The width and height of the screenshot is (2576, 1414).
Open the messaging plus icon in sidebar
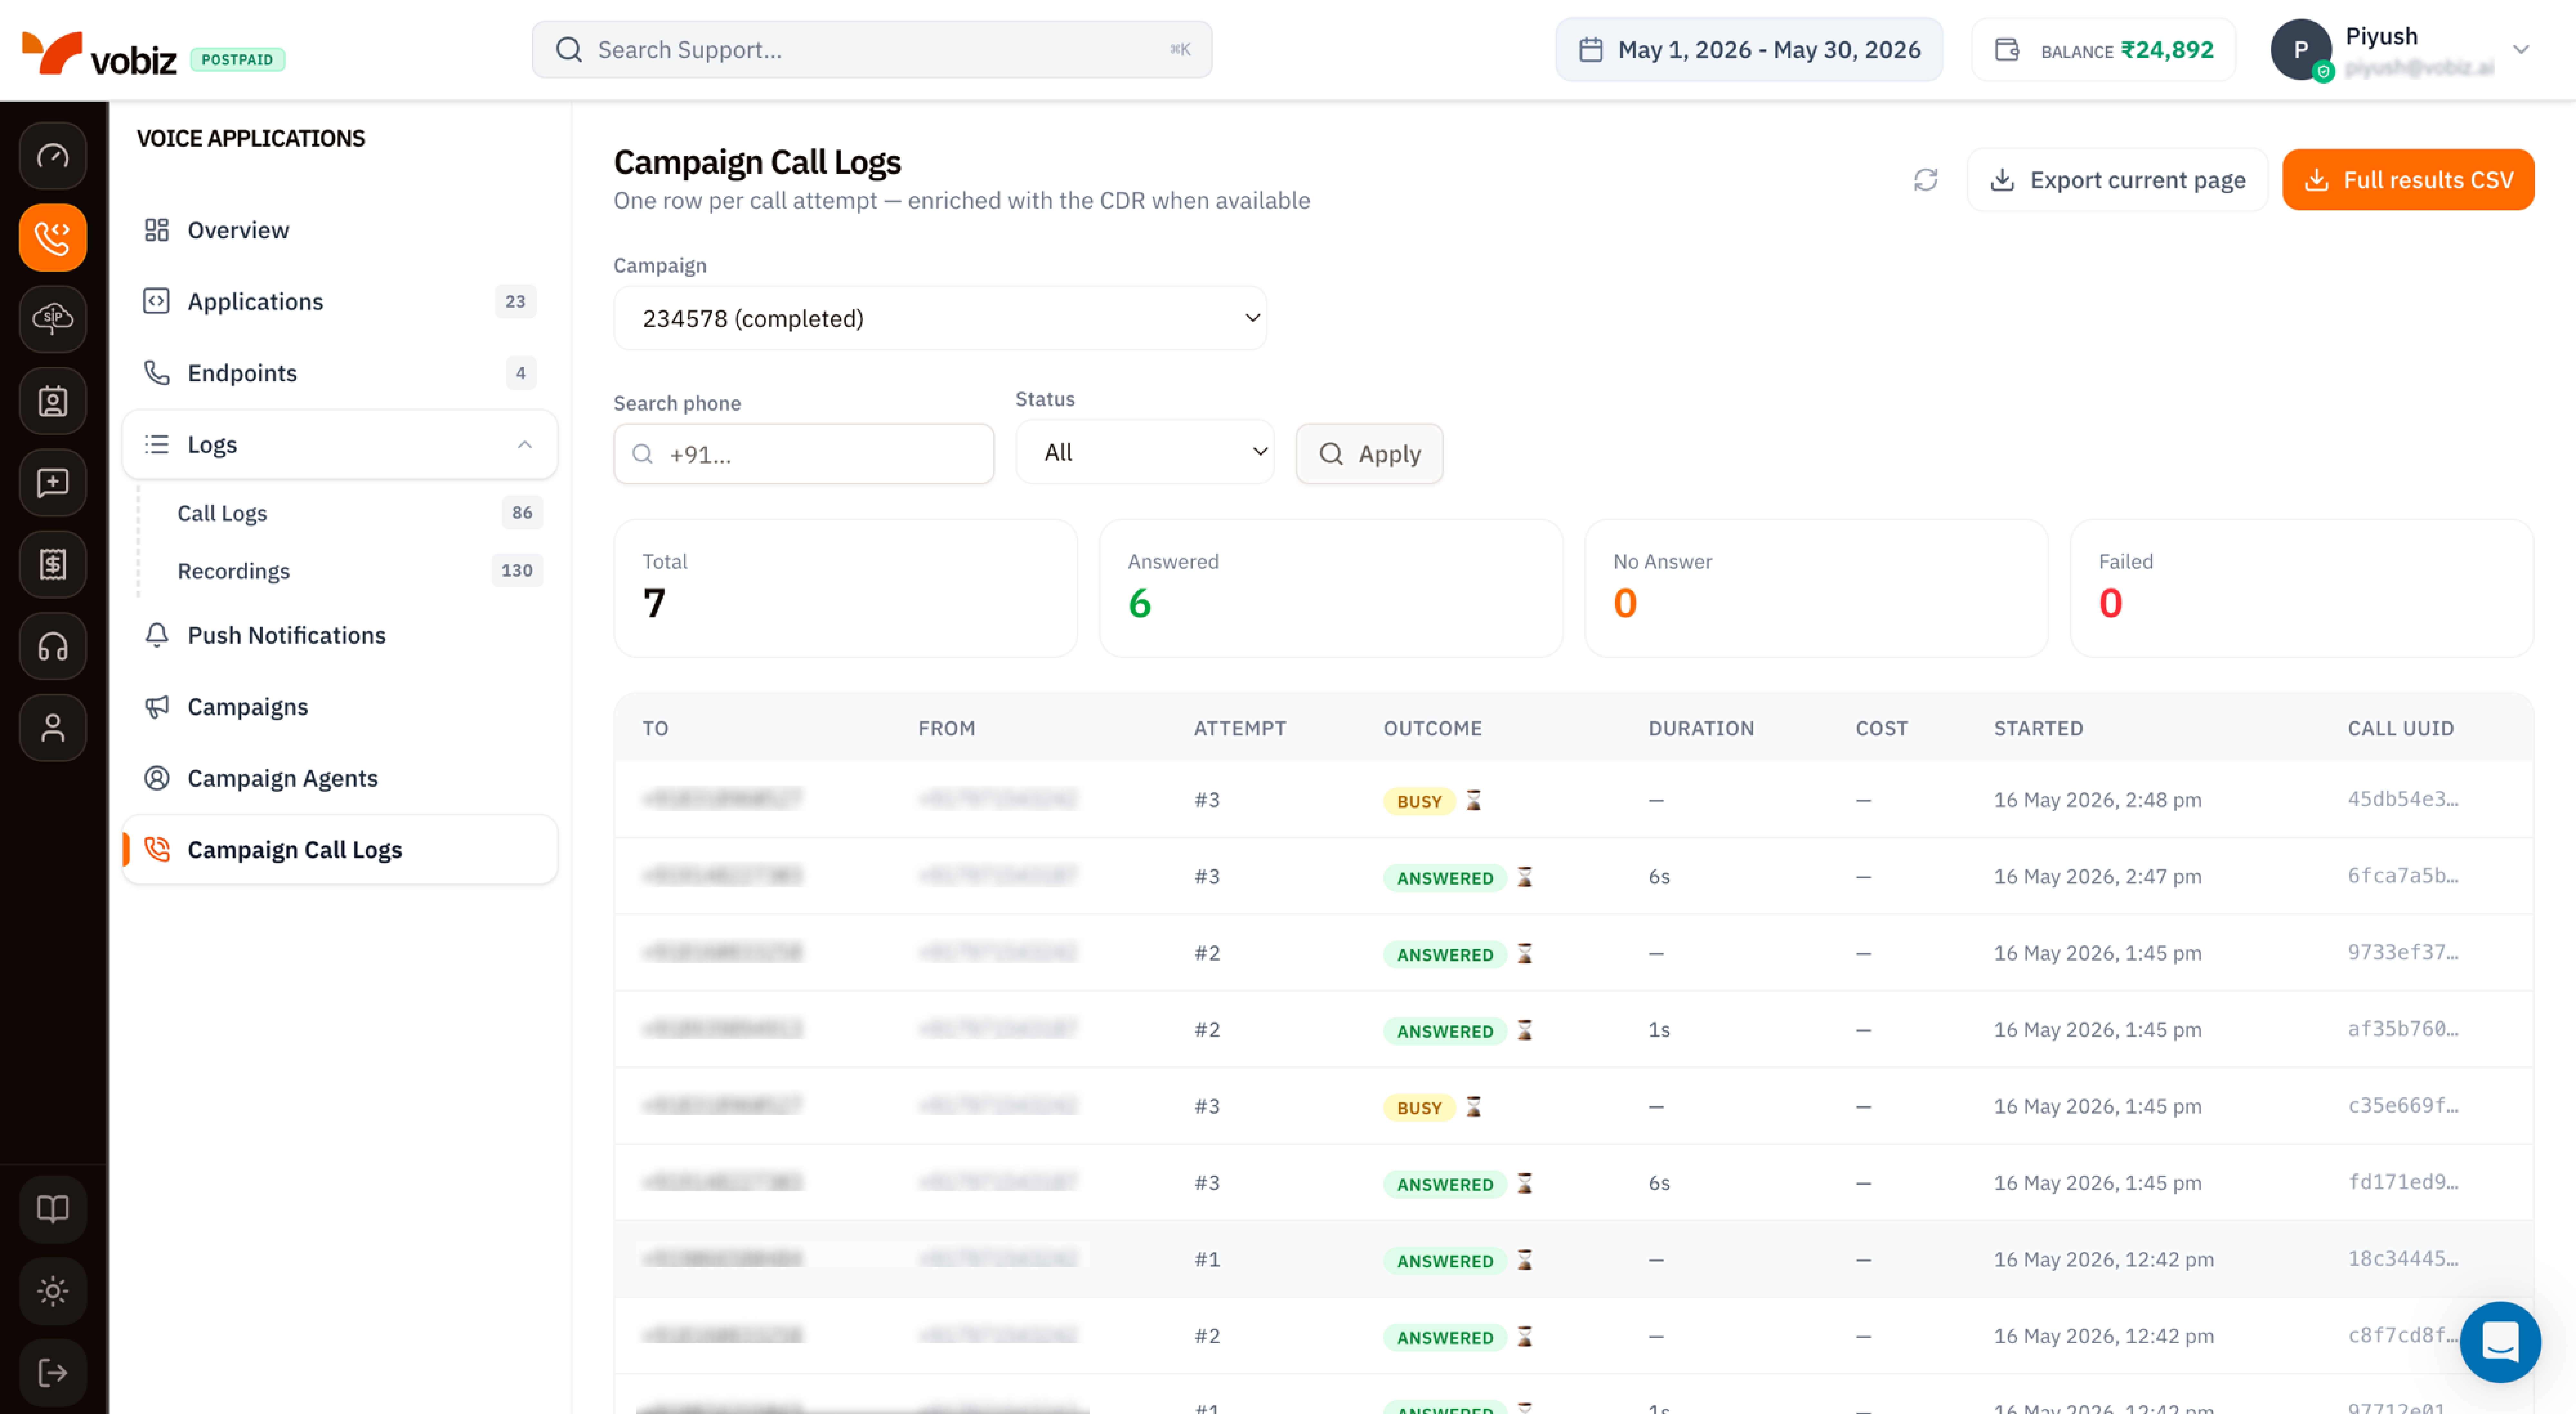tap(53, 483)
